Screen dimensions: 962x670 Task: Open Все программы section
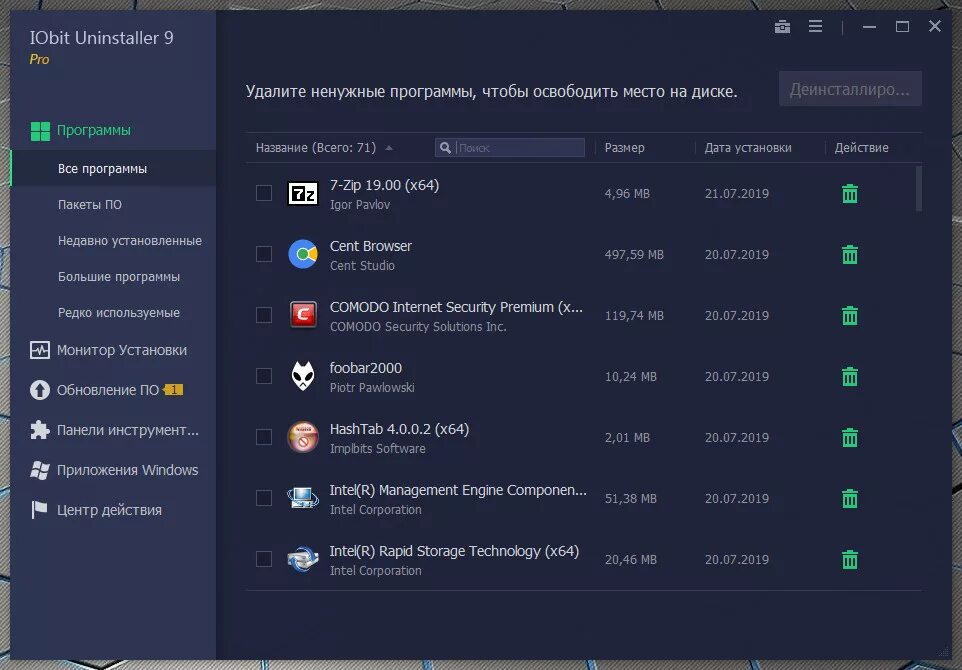point(114,169)
